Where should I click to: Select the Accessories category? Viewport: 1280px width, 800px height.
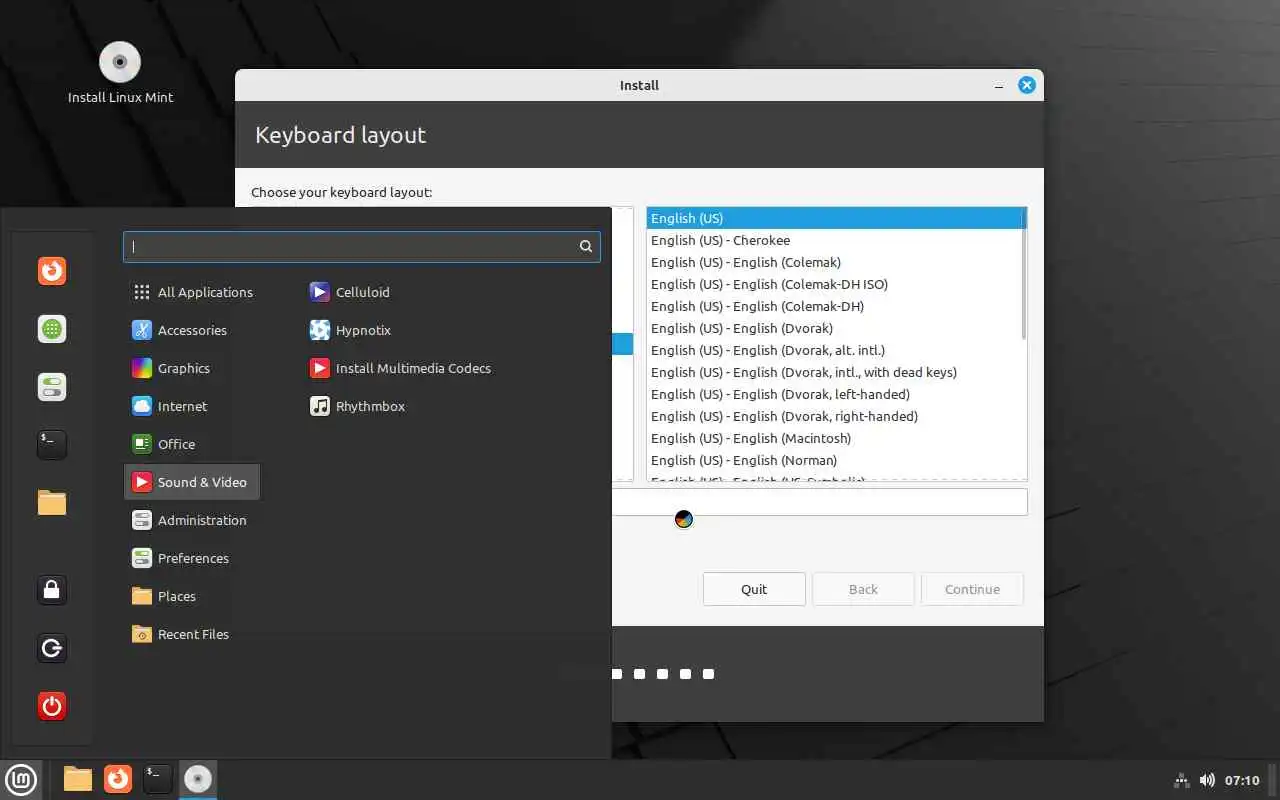tap(192, 330)
